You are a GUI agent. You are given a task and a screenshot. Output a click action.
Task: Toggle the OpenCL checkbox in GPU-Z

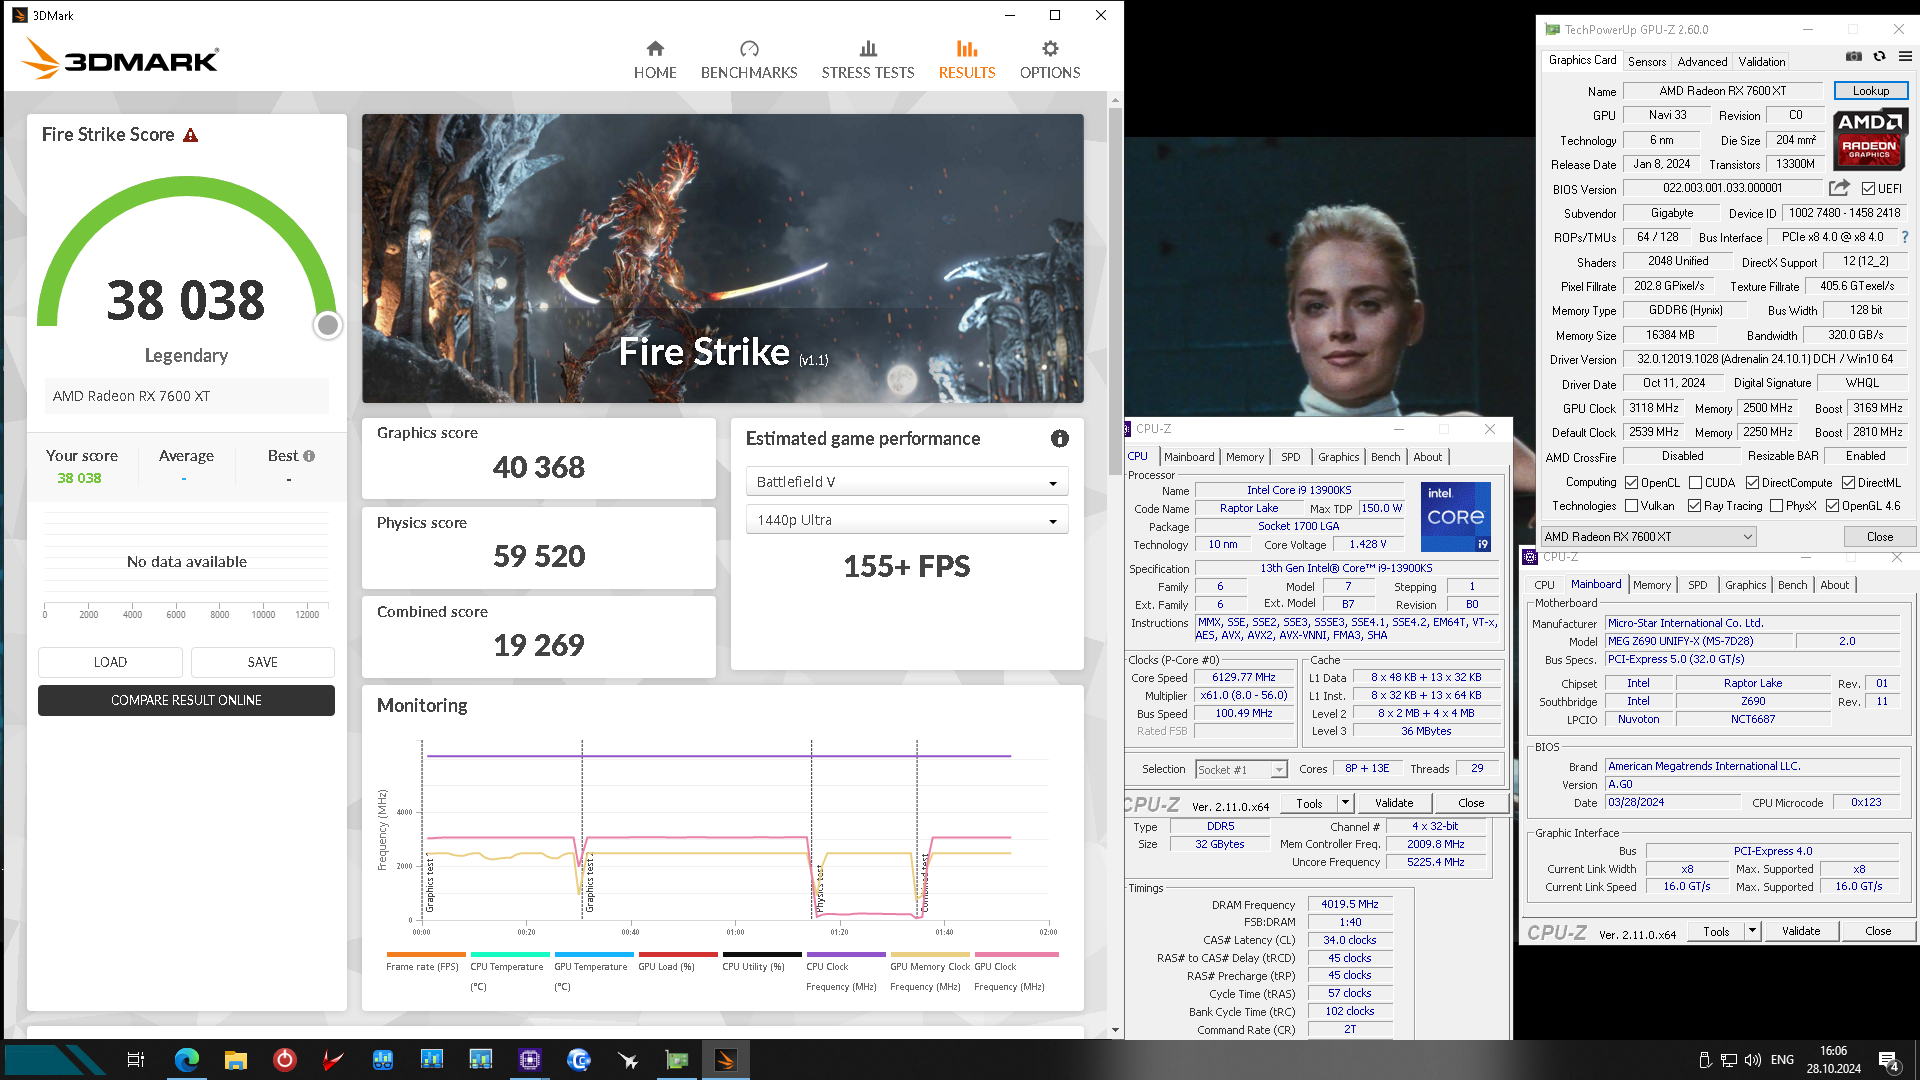point(1631,483)
